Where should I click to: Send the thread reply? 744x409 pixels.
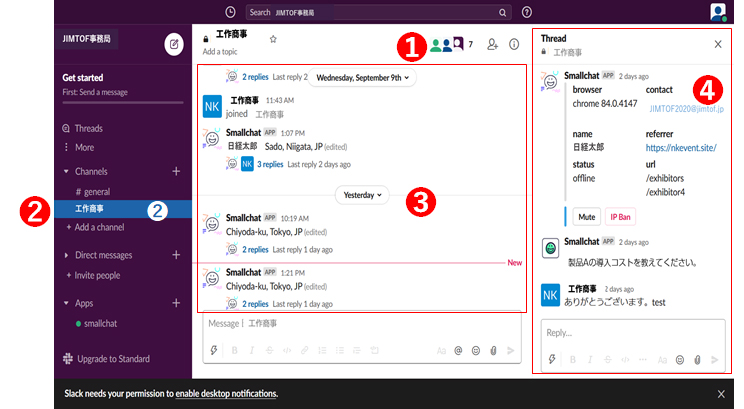coord(715,360)
